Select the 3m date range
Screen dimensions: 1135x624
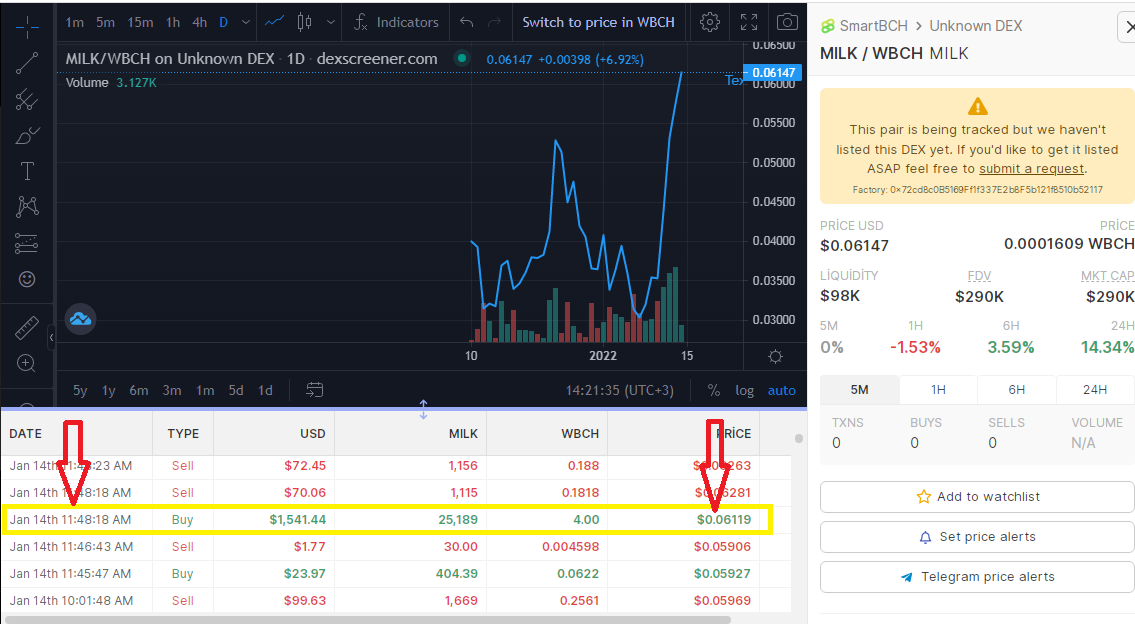(172, 390)
